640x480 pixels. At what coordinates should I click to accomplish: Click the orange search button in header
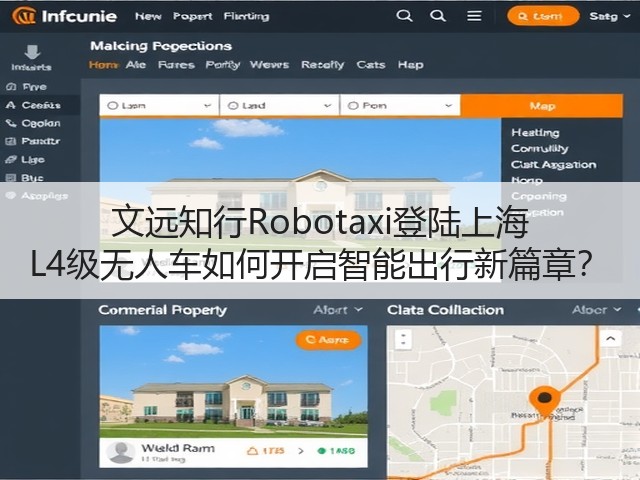click(x=543, y=16)
